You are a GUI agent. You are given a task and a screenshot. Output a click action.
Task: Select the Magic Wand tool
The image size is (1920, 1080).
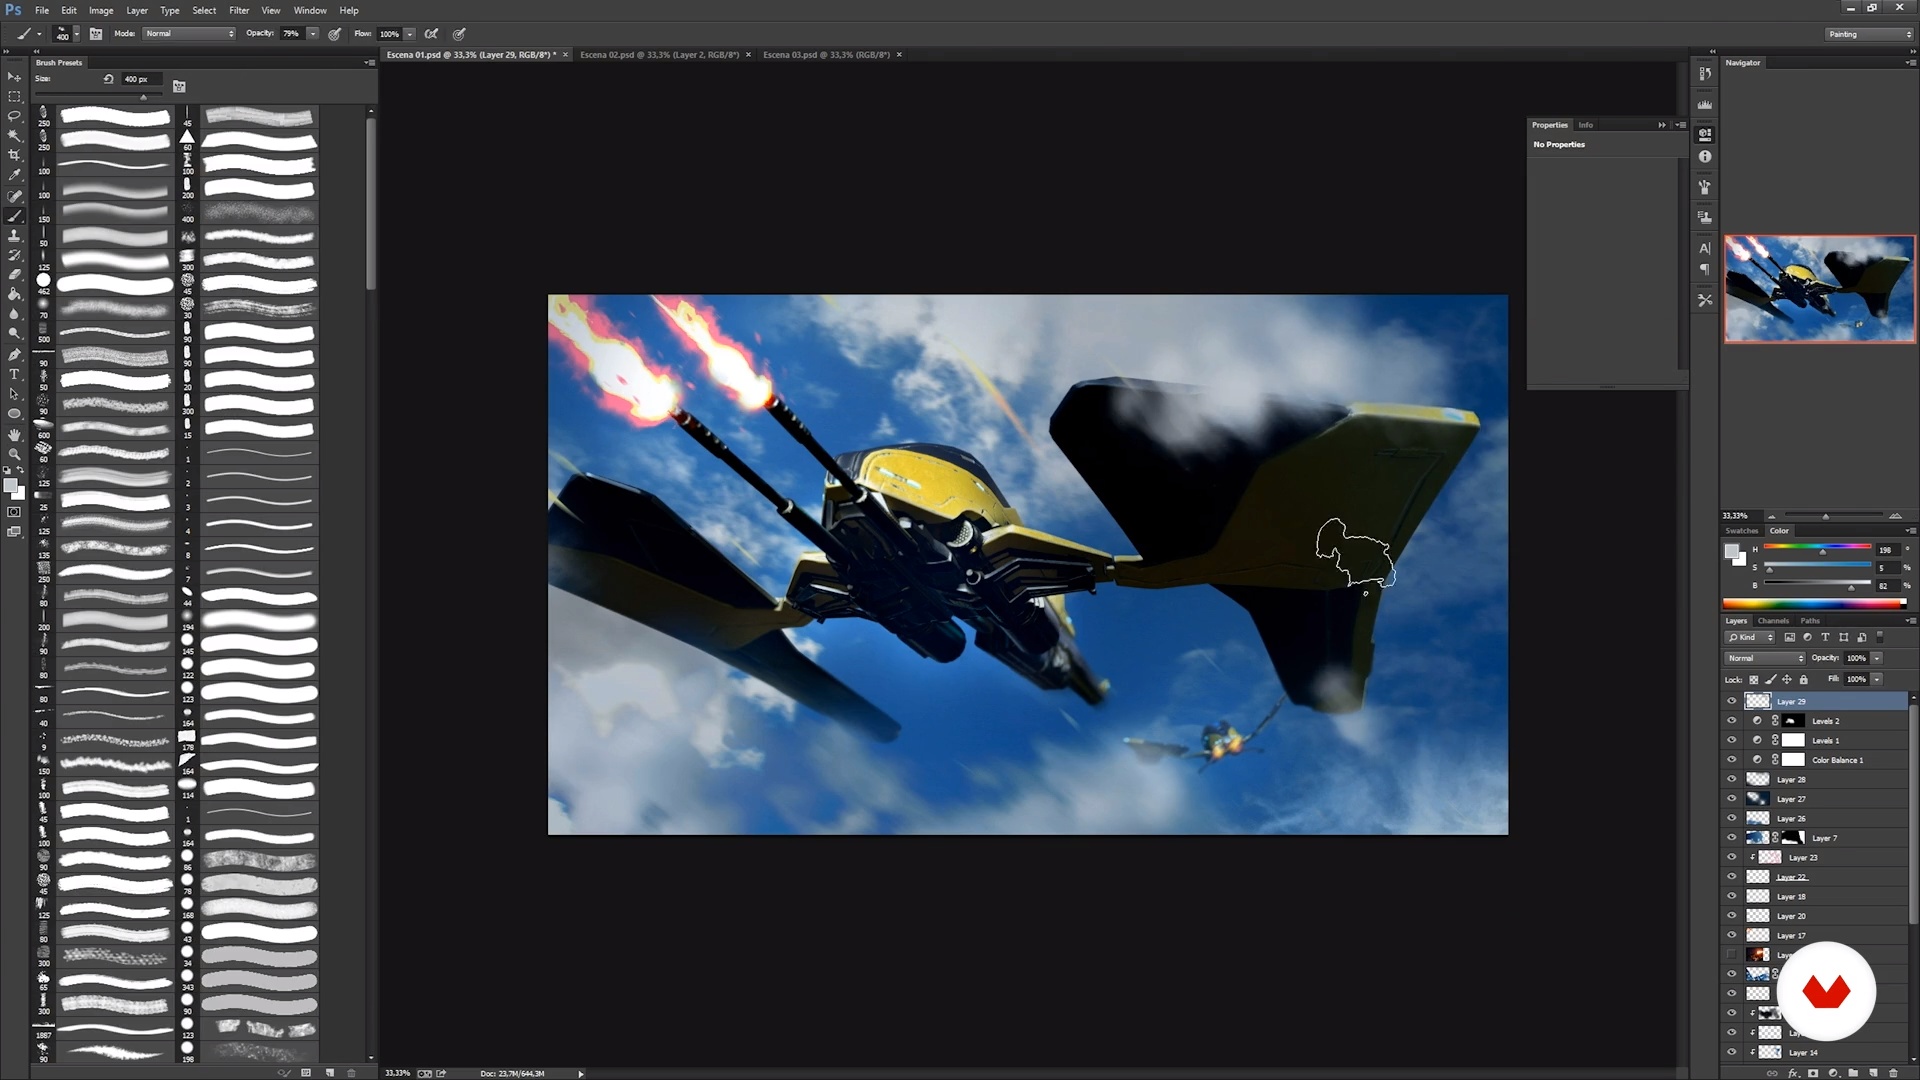pyautogui.click(x=14, y=136)
